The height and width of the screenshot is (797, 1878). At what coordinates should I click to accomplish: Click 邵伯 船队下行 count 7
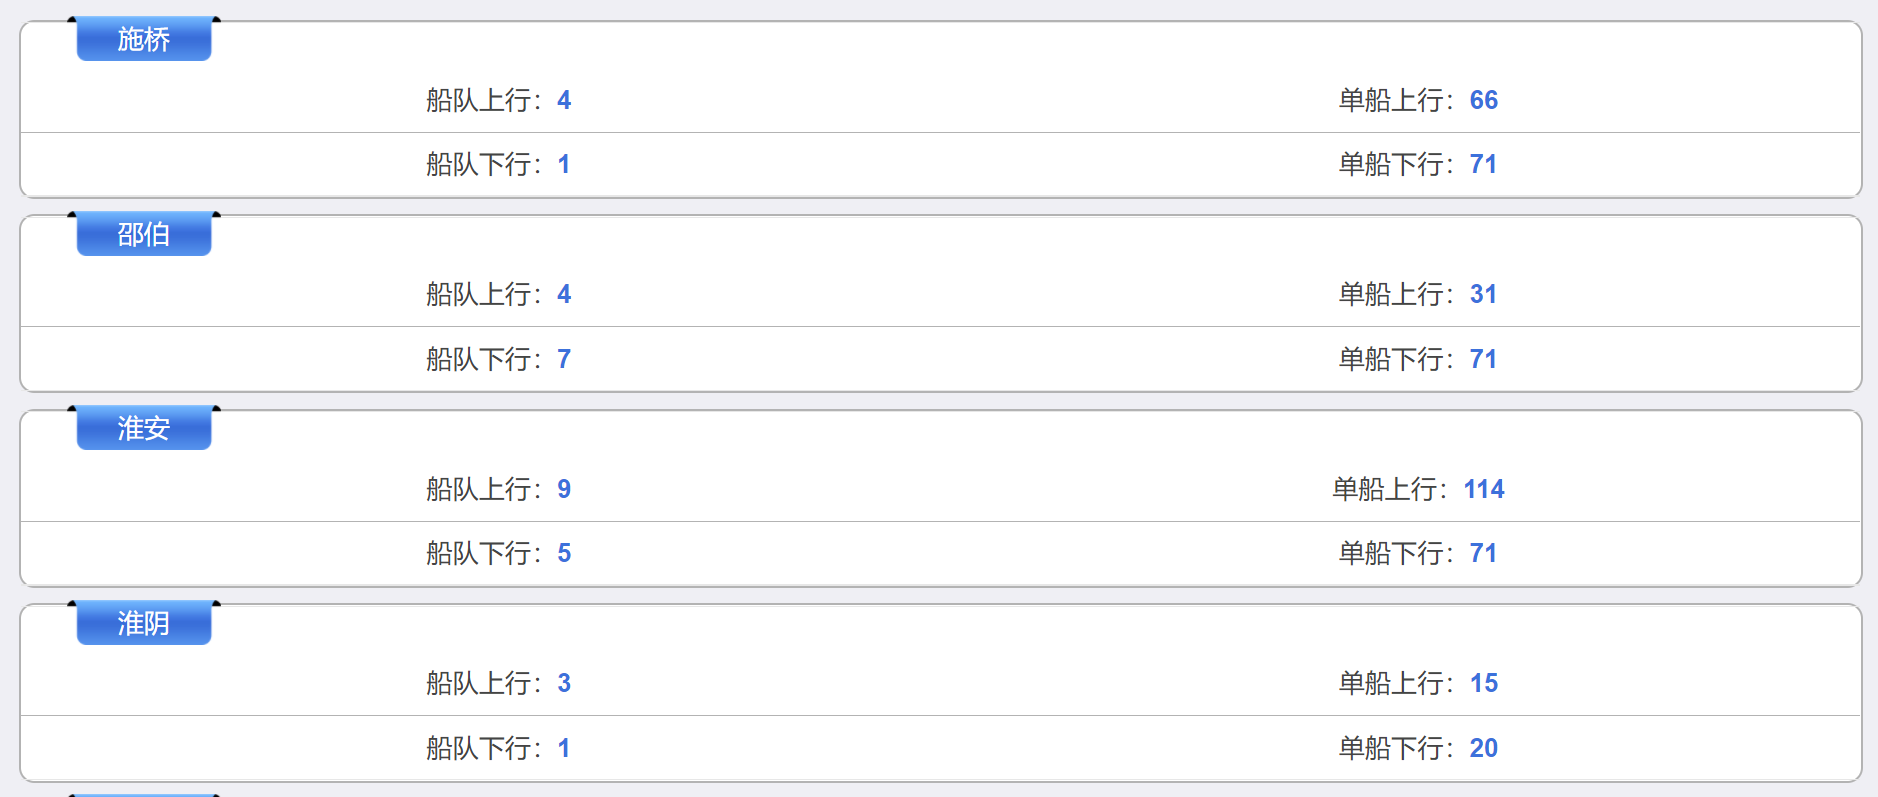tap(564, 359)
